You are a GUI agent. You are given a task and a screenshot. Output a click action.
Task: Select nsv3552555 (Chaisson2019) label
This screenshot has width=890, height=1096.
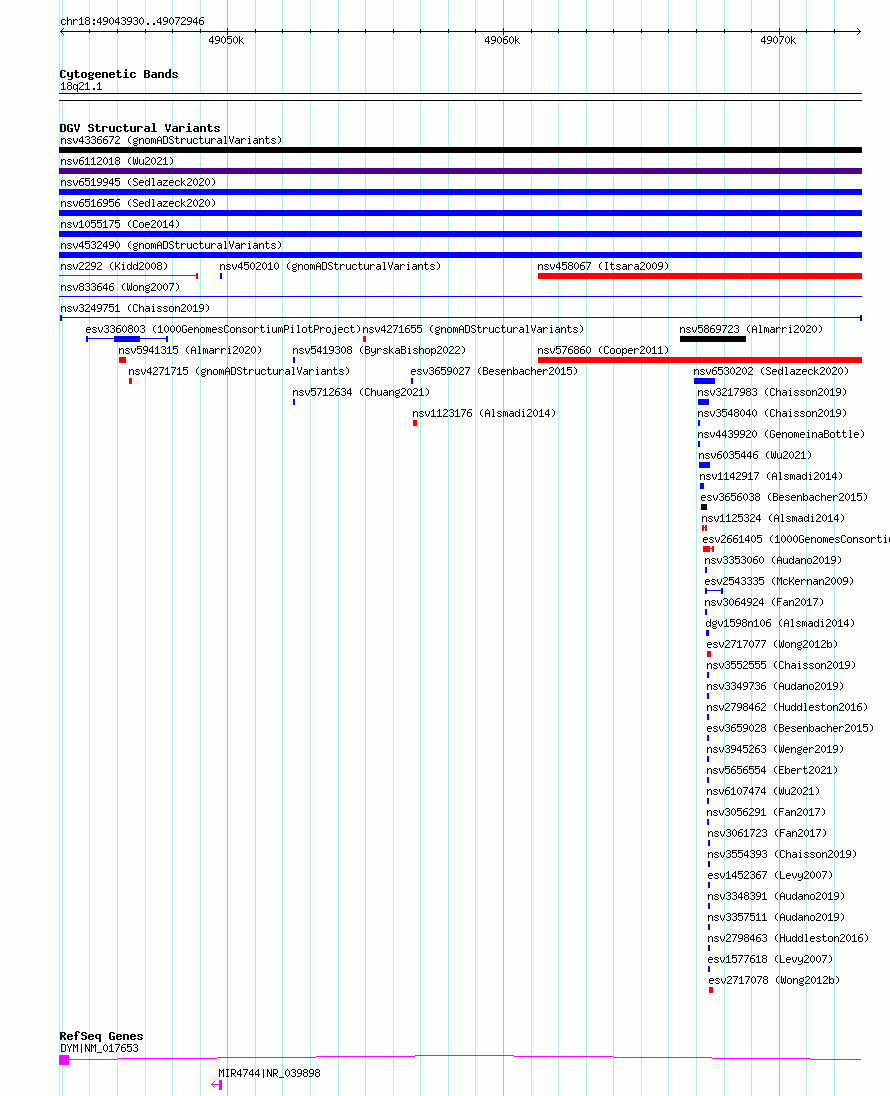click(781, 665)
